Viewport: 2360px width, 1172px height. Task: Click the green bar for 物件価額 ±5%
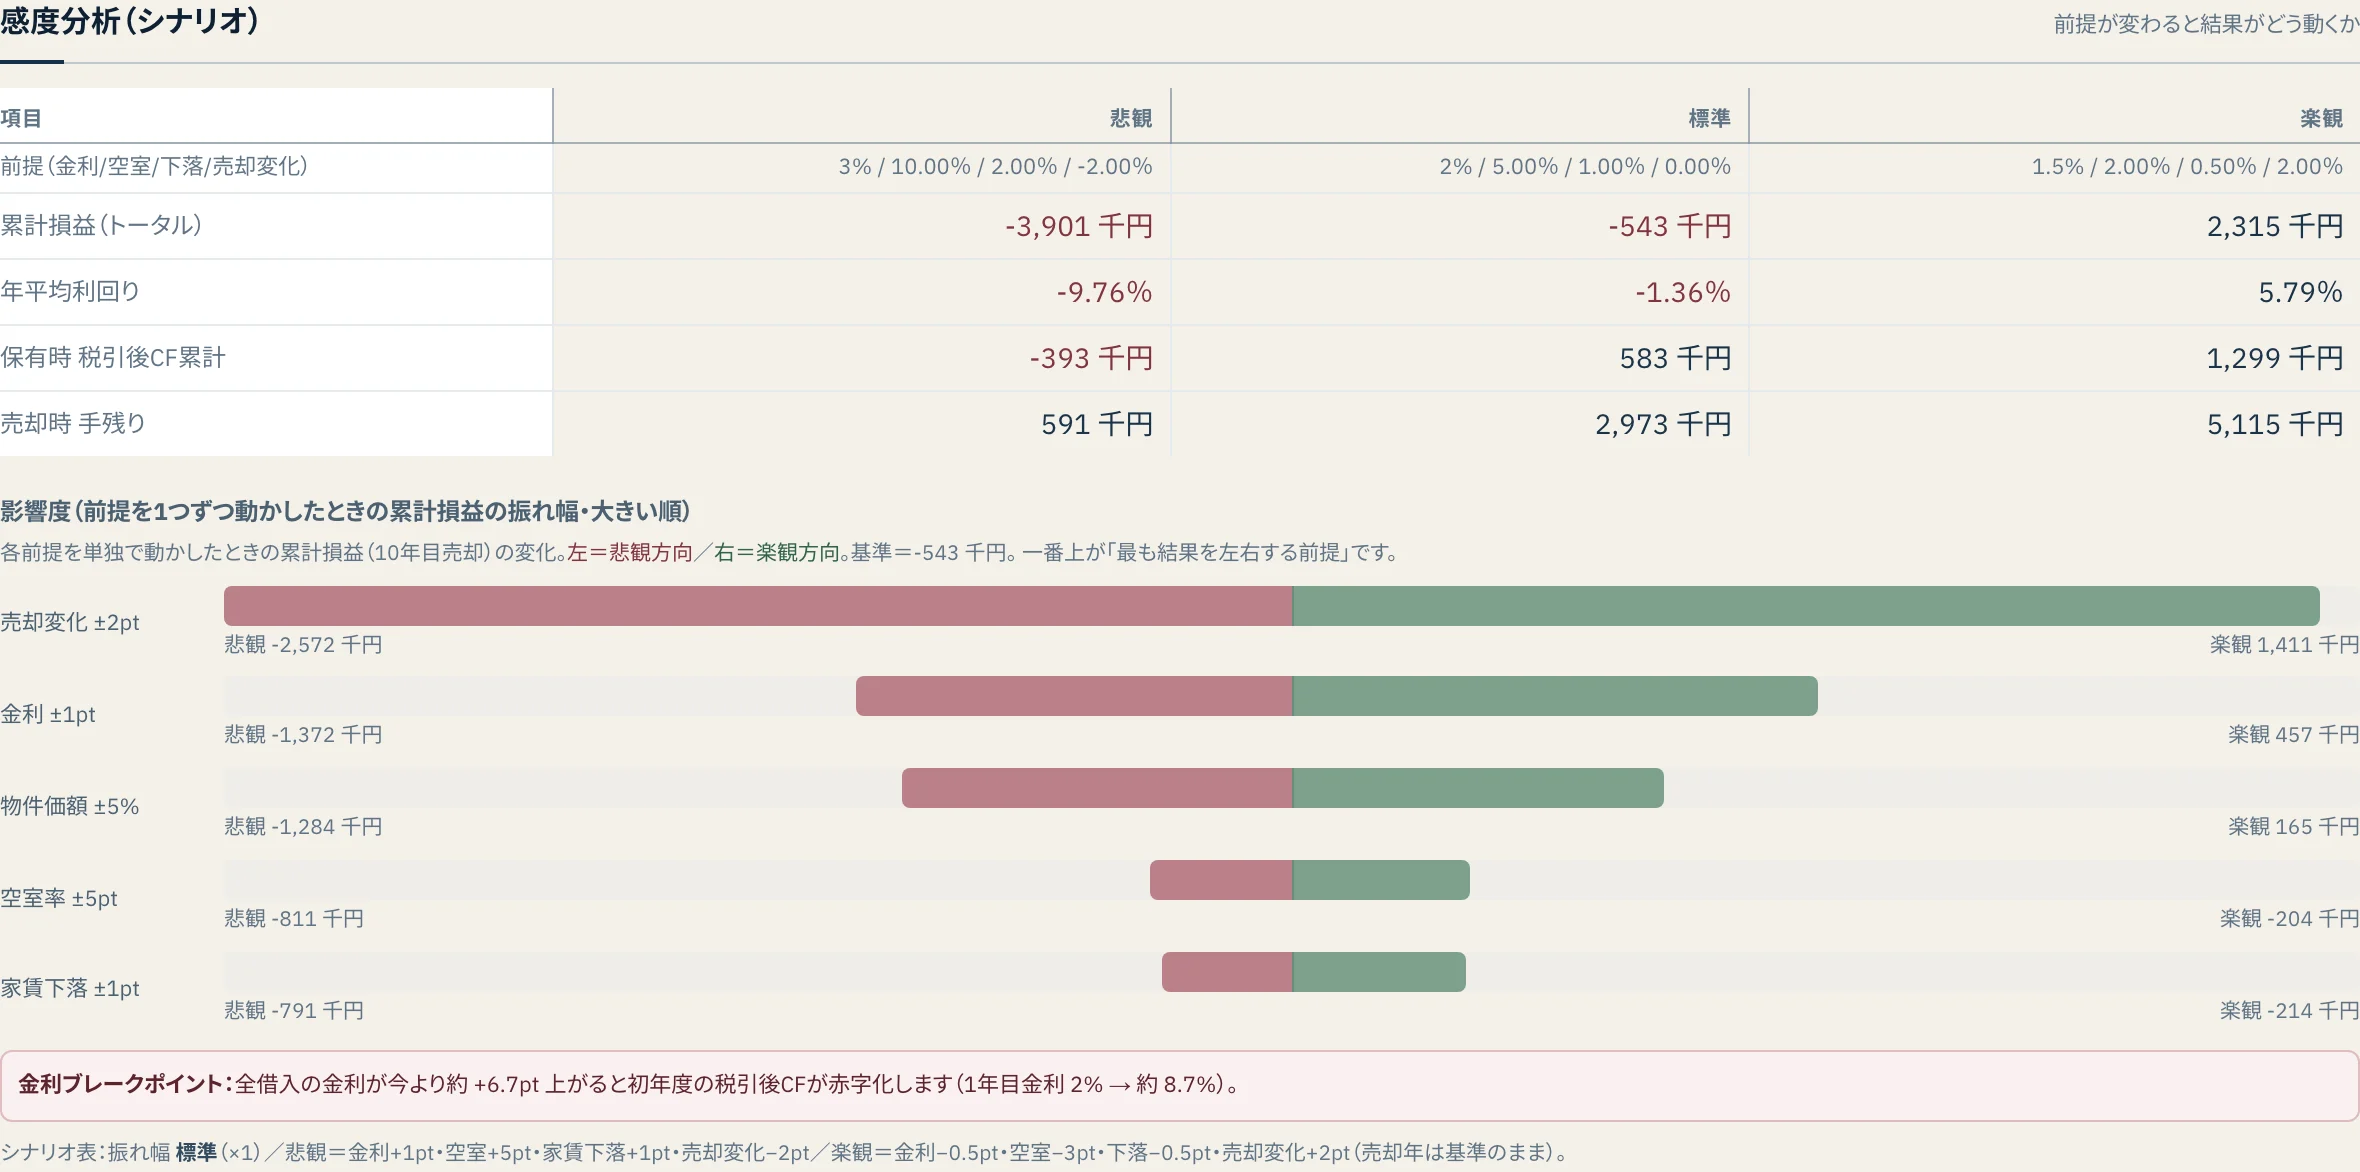tap(1478, 788)
